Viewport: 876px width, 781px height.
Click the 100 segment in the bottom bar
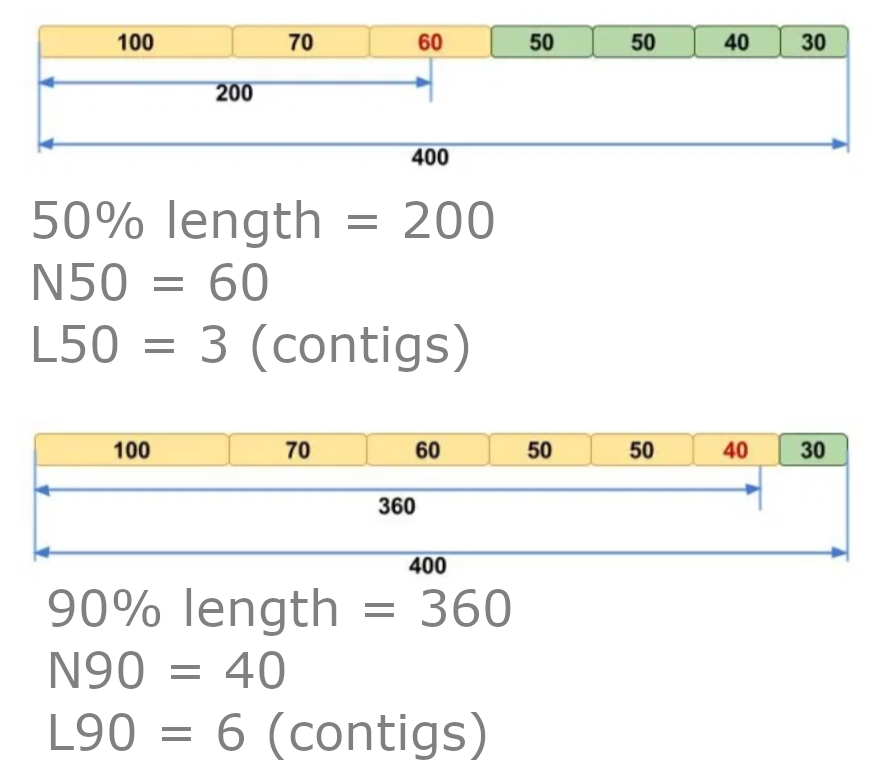tap(131, 450)
